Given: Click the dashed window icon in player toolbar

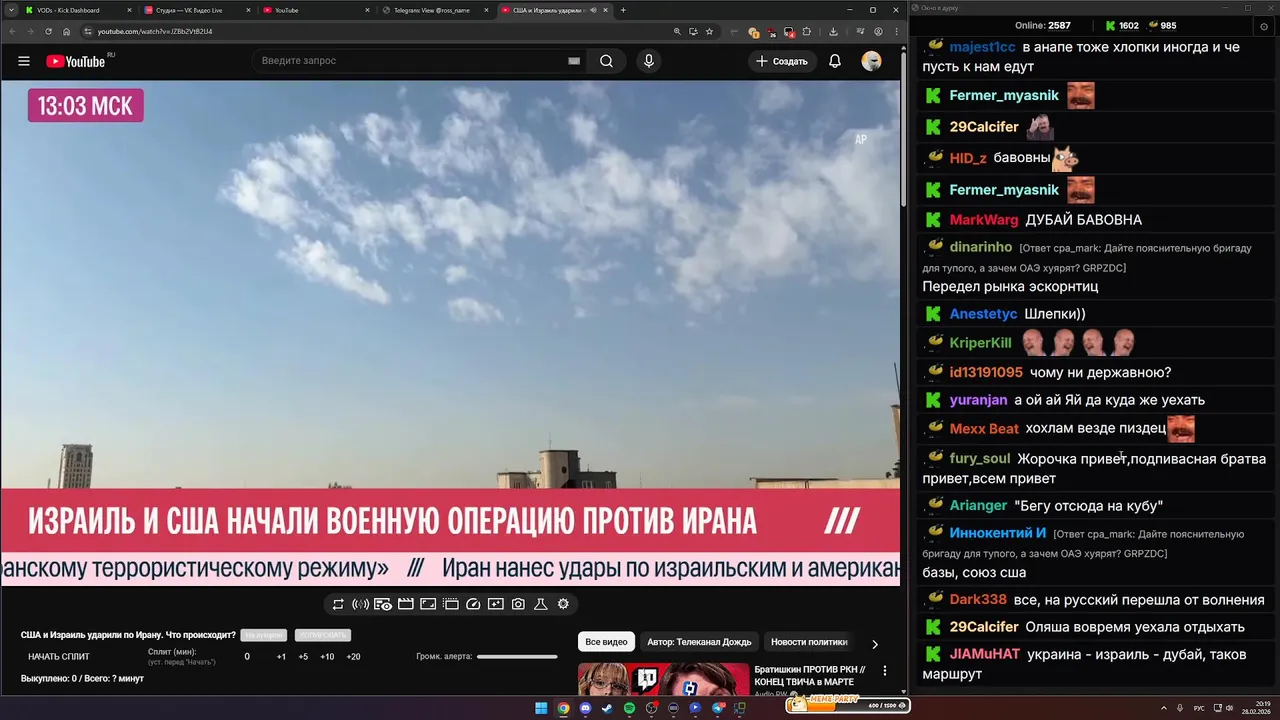Looking at the screenshot, I should 451,604.
